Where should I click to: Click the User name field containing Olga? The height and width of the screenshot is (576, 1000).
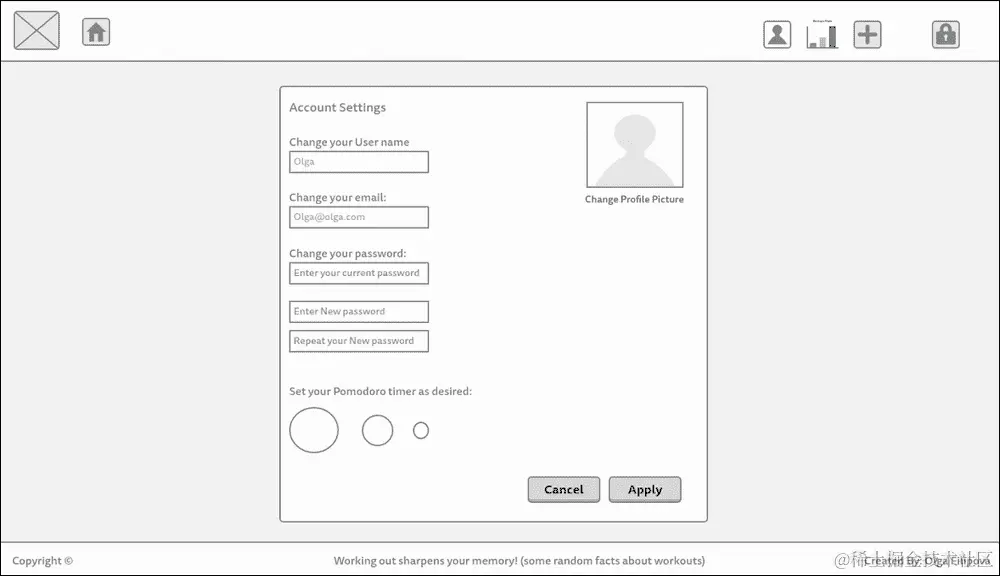point(358,162)
